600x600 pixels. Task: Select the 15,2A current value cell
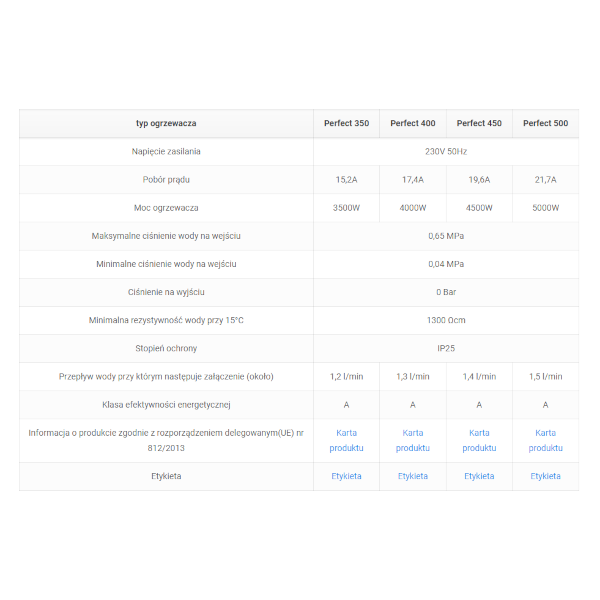point(346,180)
